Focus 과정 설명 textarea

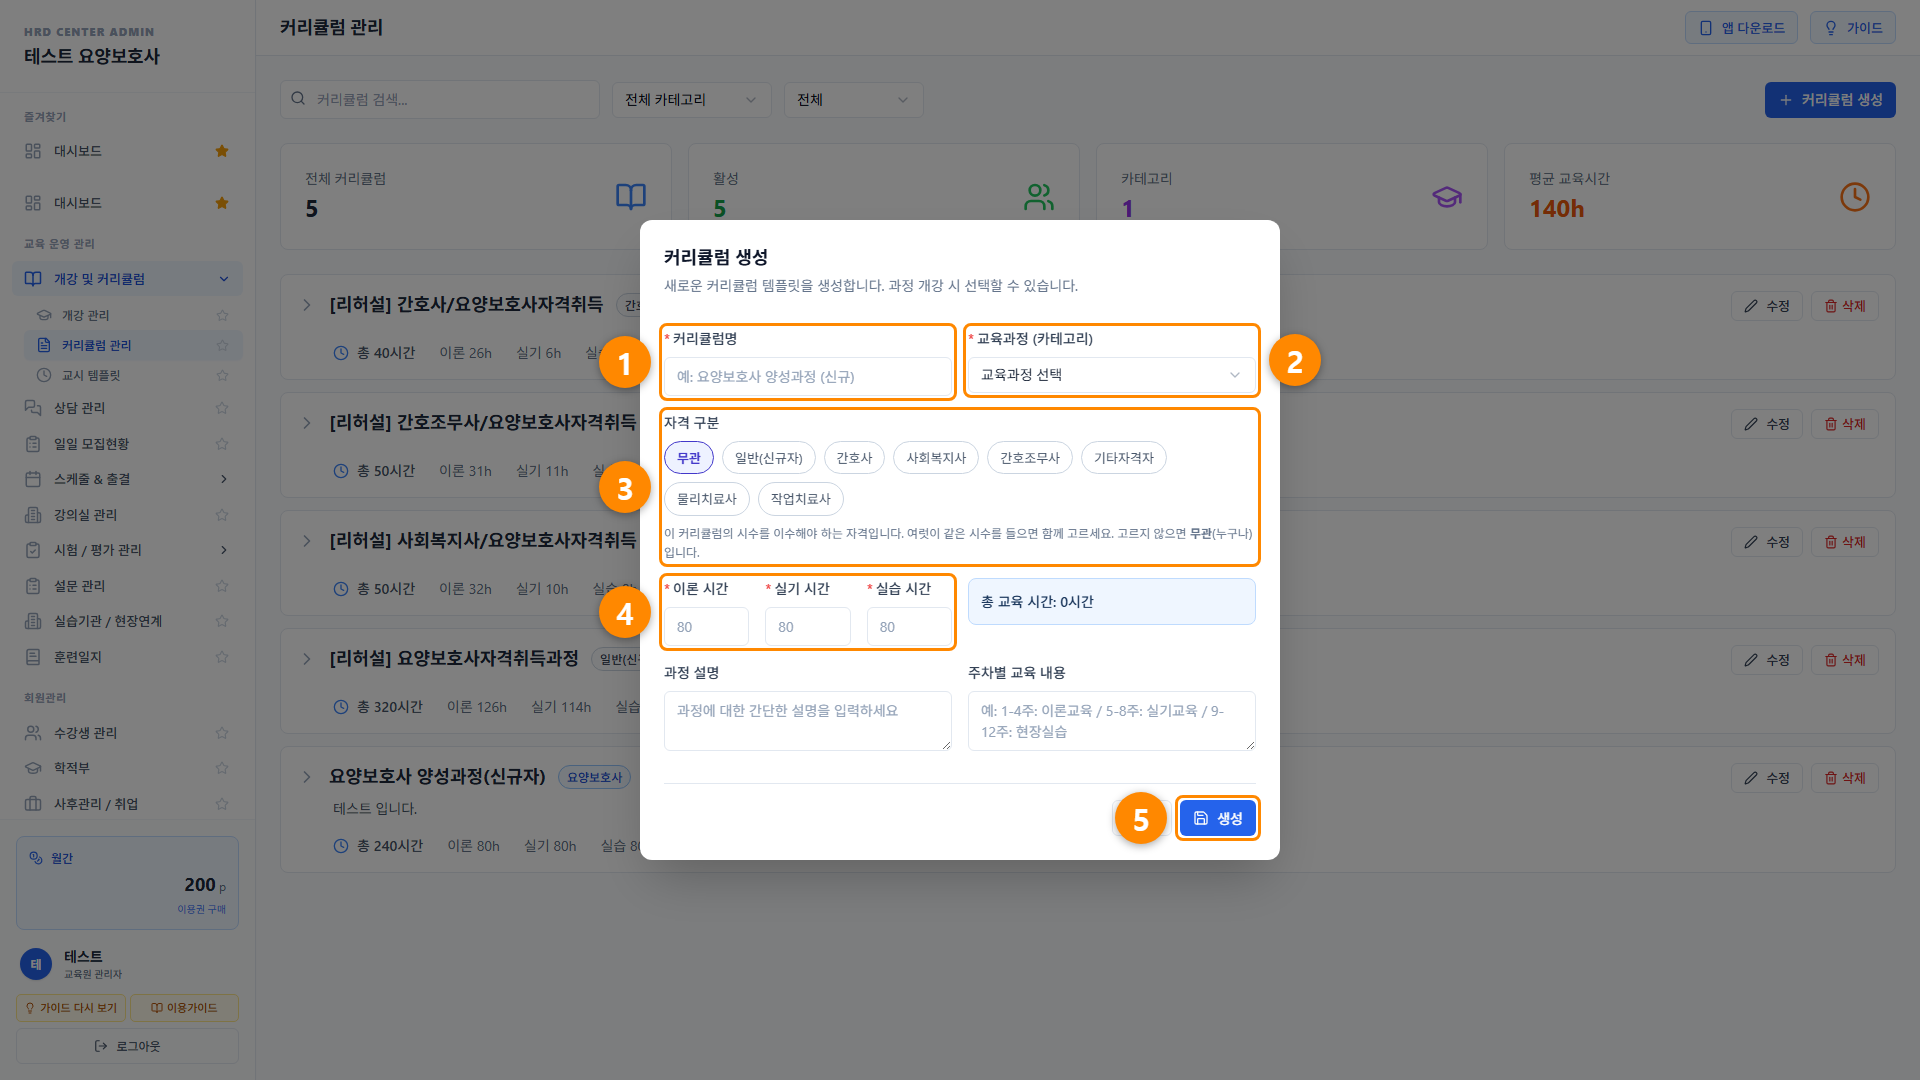808,721
